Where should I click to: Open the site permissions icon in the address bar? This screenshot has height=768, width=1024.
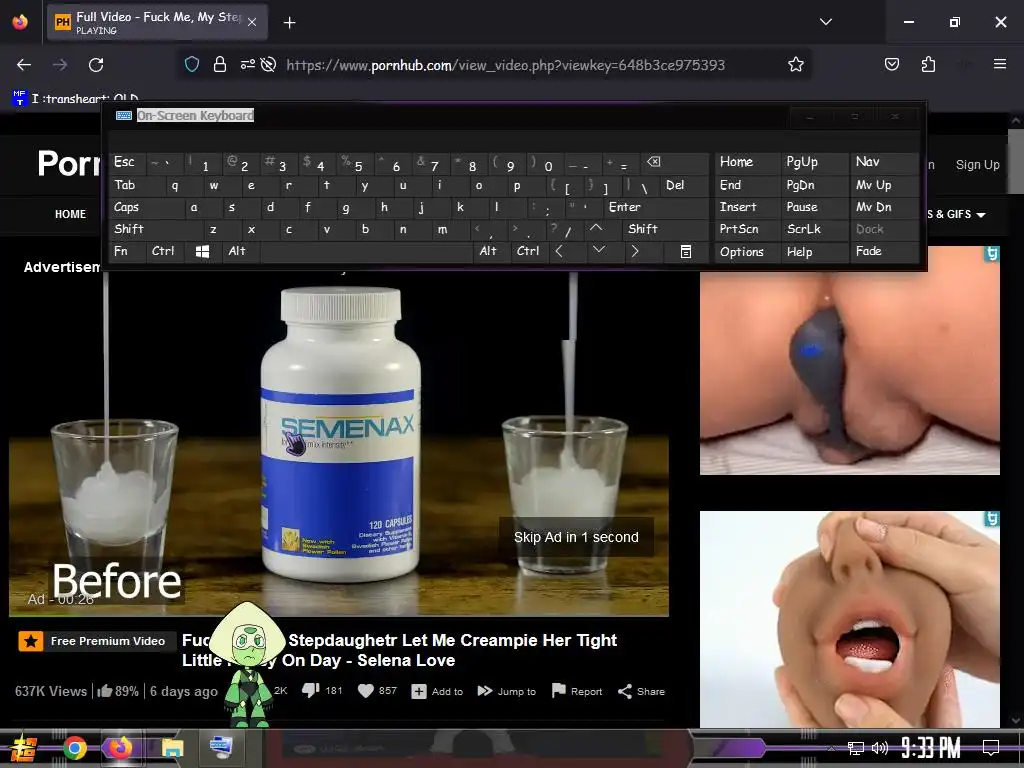pyautogui.click(x=248, y=64)
